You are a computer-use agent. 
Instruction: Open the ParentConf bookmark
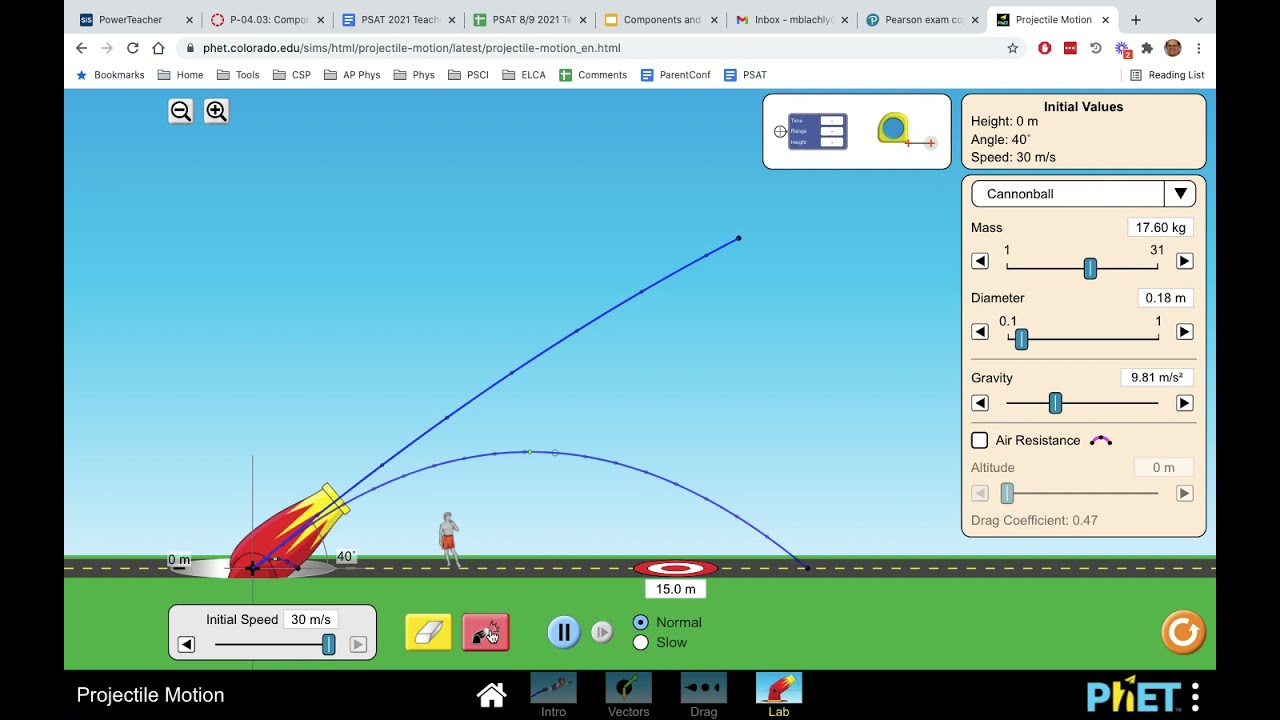(x=675, y=75)
